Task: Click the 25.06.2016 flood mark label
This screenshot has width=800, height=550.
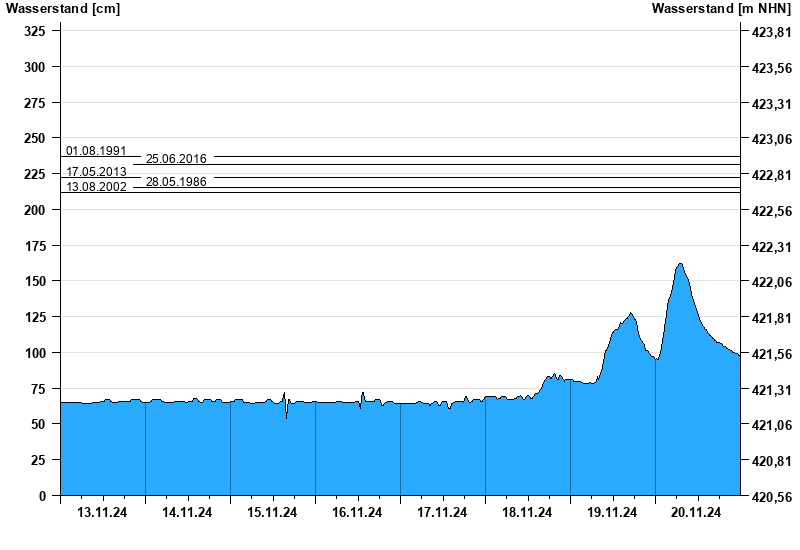Action: pos(176,159)
